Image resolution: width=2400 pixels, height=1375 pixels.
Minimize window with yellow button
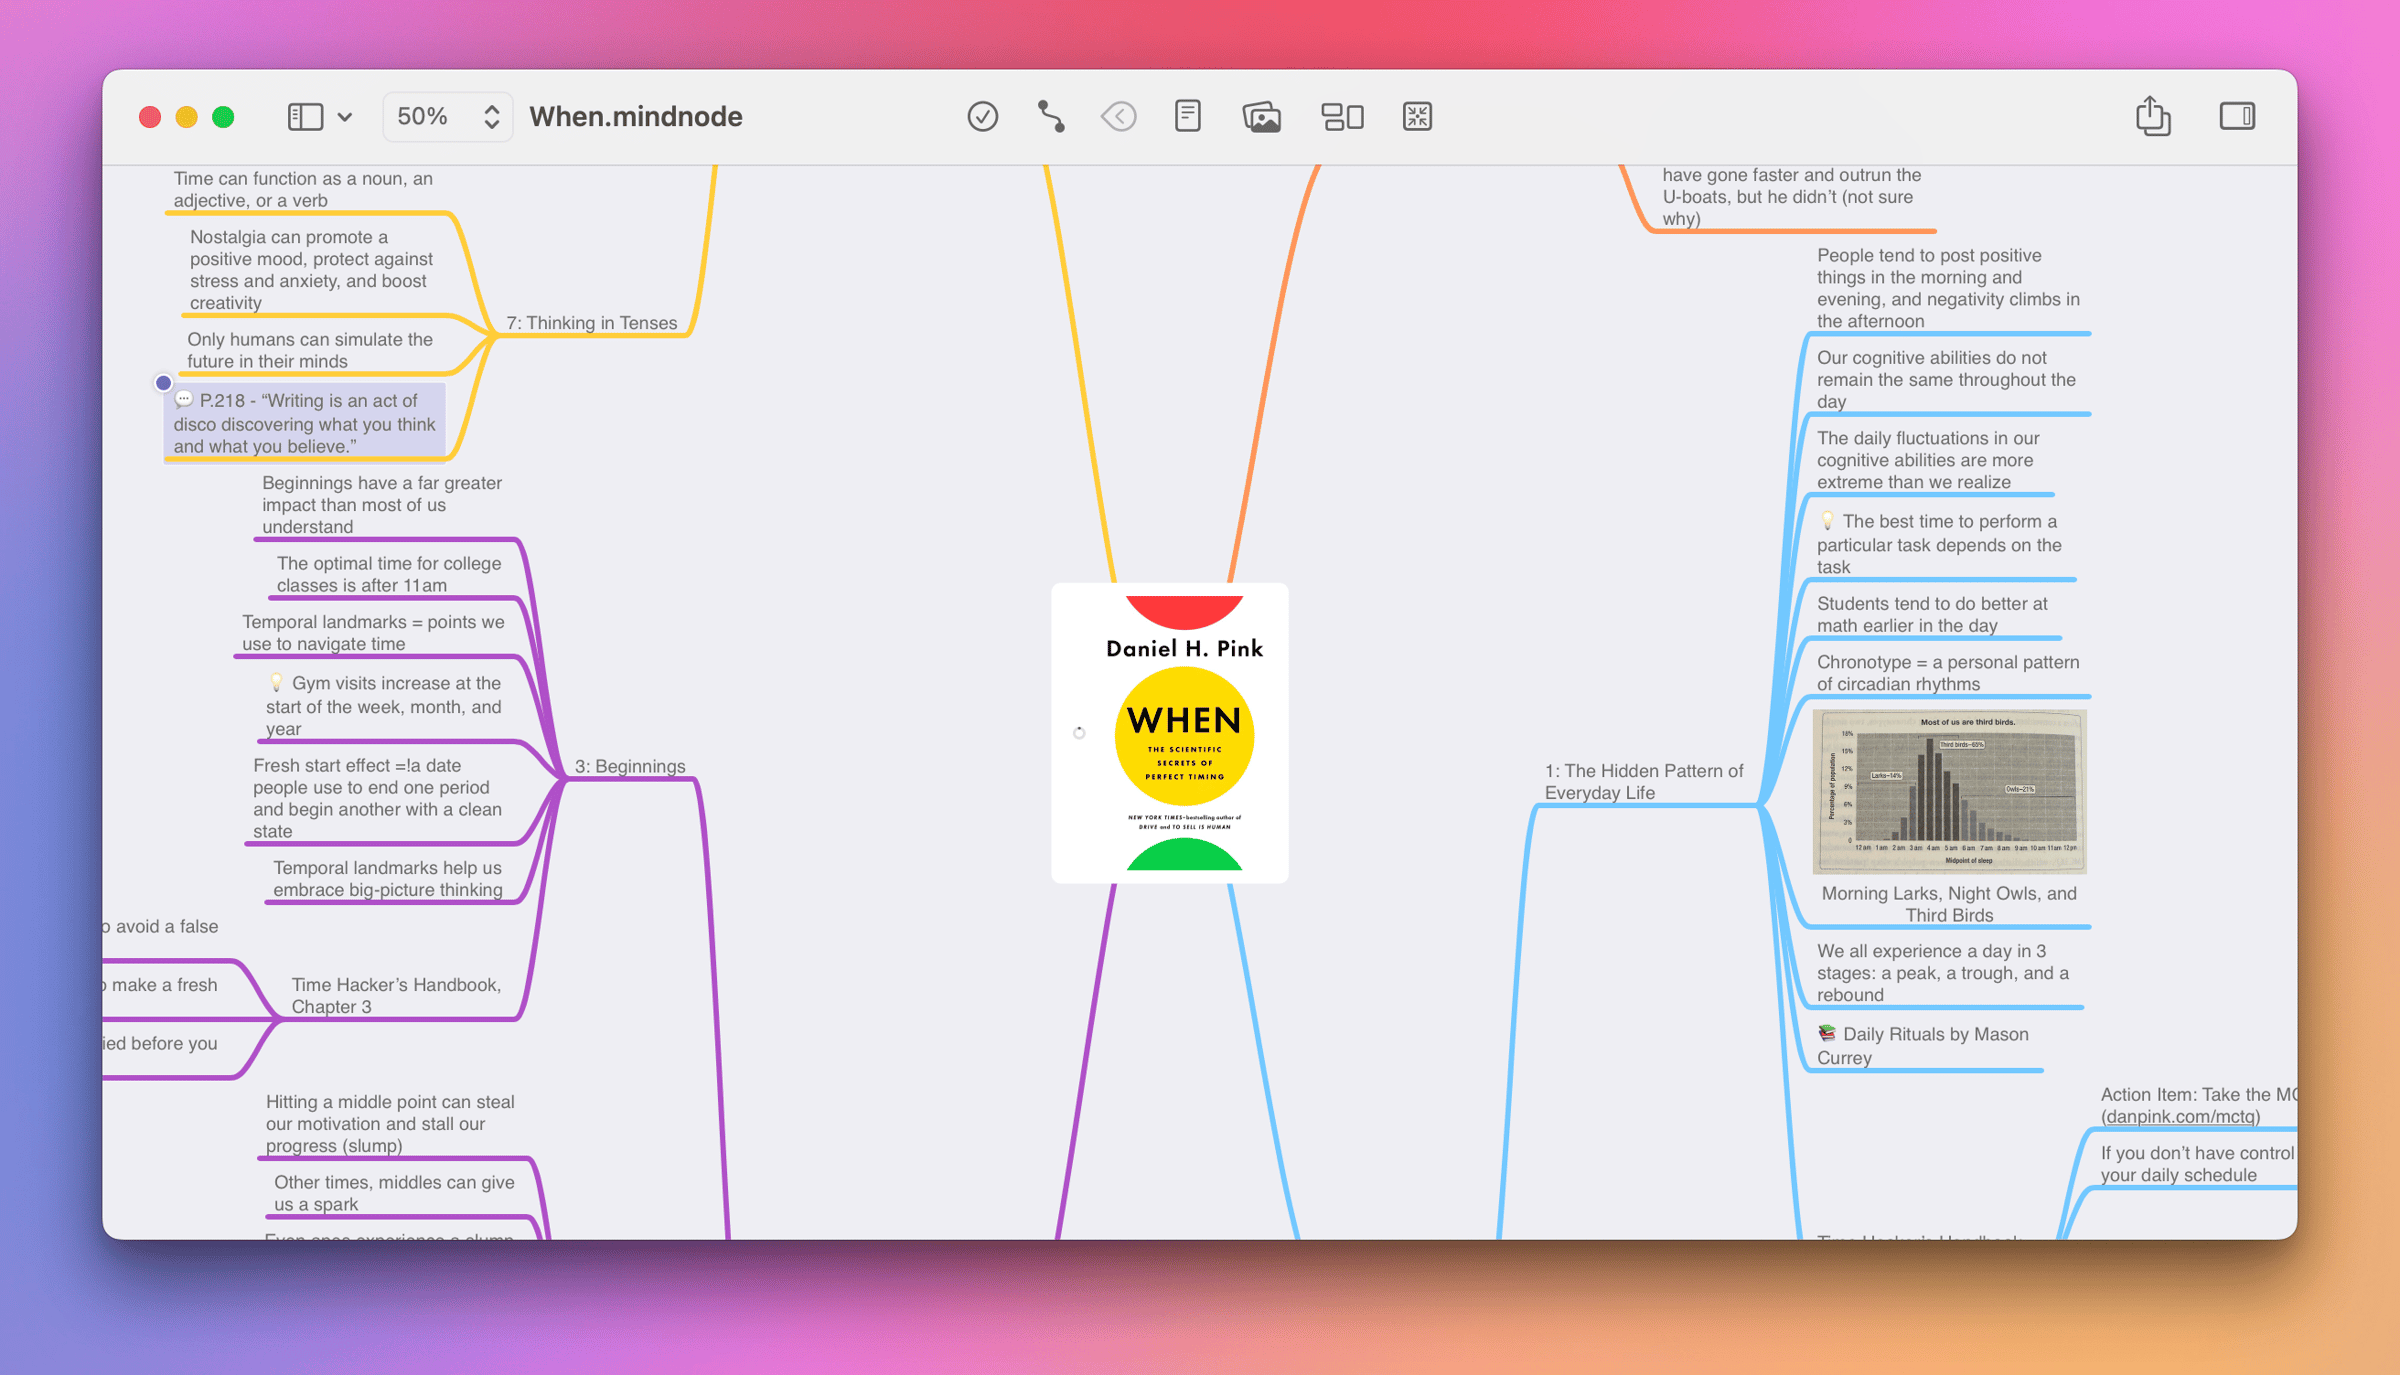pyautogui.click(x=187, y=117)
